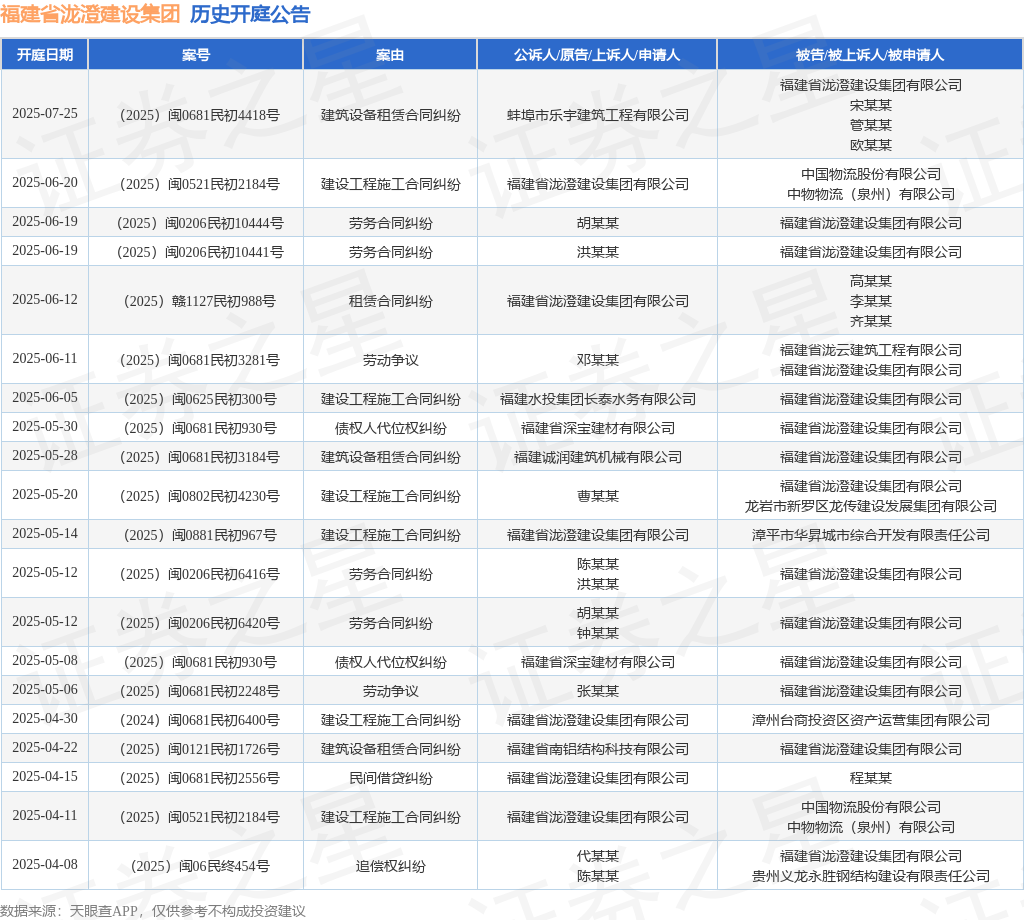
Task: Click 中国物流股份有限公司 in the 2025-06-20 row
Action: click(x=871, y=174)
